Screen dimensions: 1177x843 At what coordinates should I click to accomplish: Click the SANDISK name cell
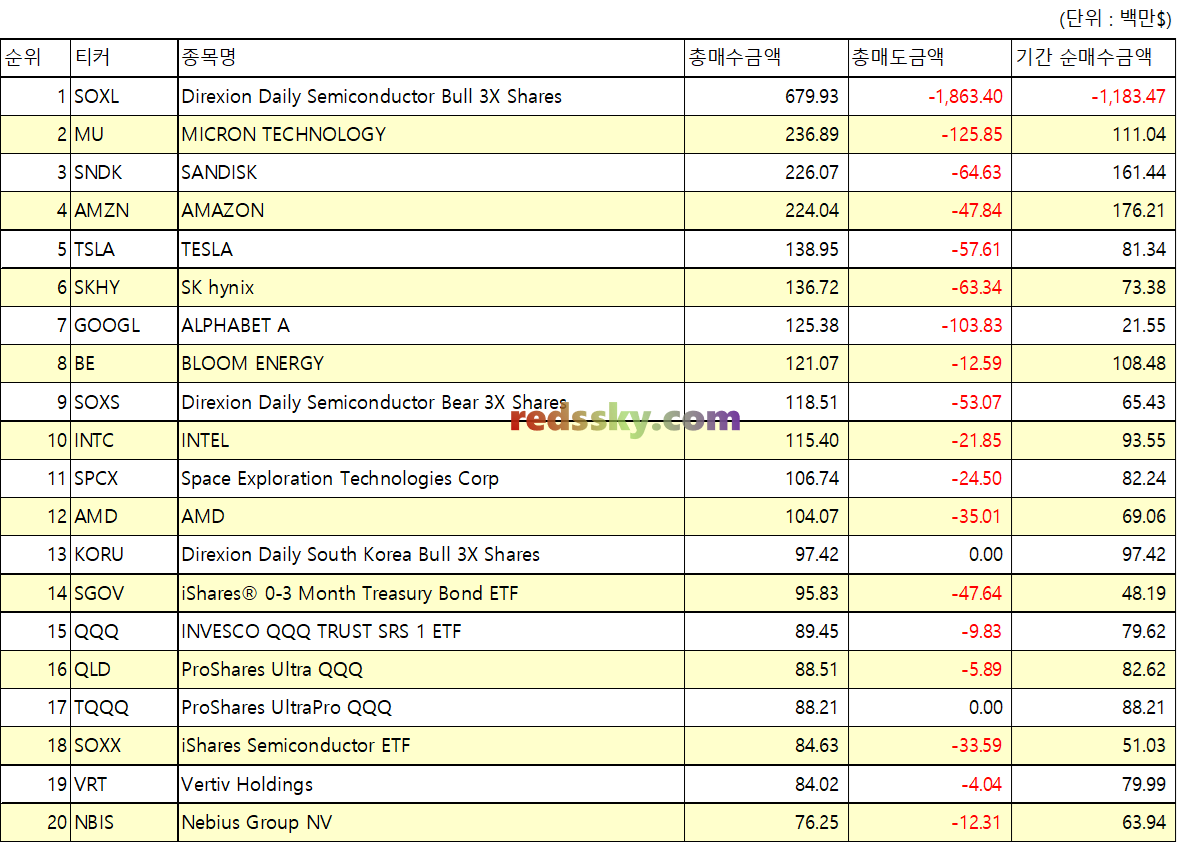(x=431, y=173)
